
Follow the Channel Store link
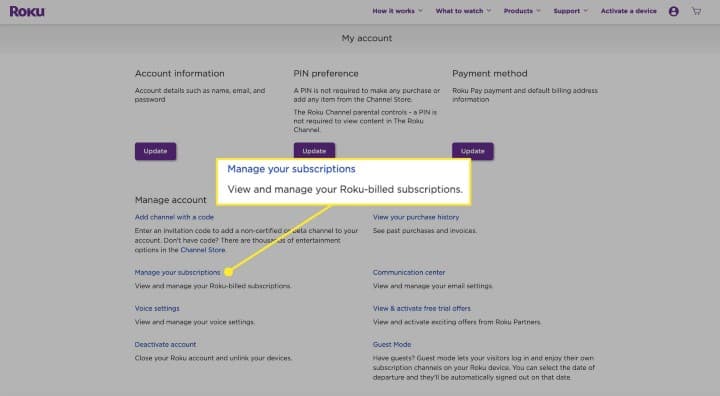(x=202, y=250)
